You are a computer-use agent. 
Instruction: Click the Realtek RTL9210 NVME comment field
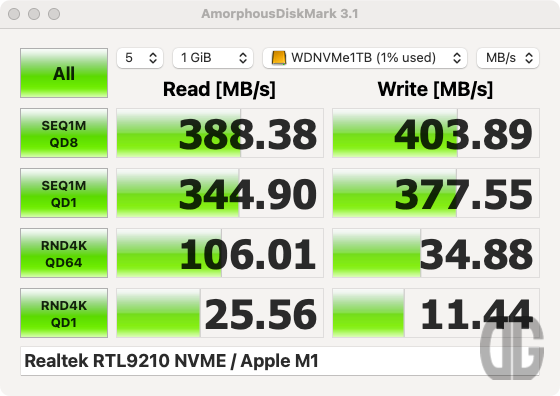pyautogui.click(x=280, y=361)
